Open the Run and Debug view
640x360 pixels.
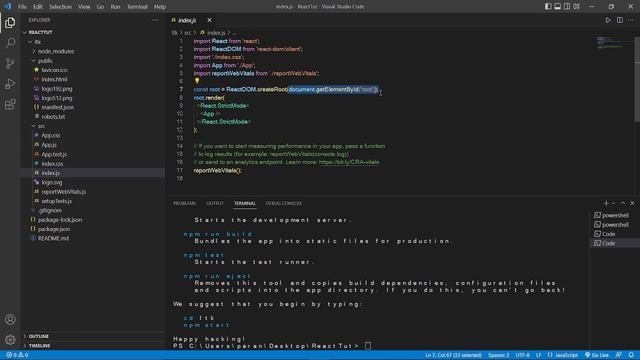tap(10, 84)
